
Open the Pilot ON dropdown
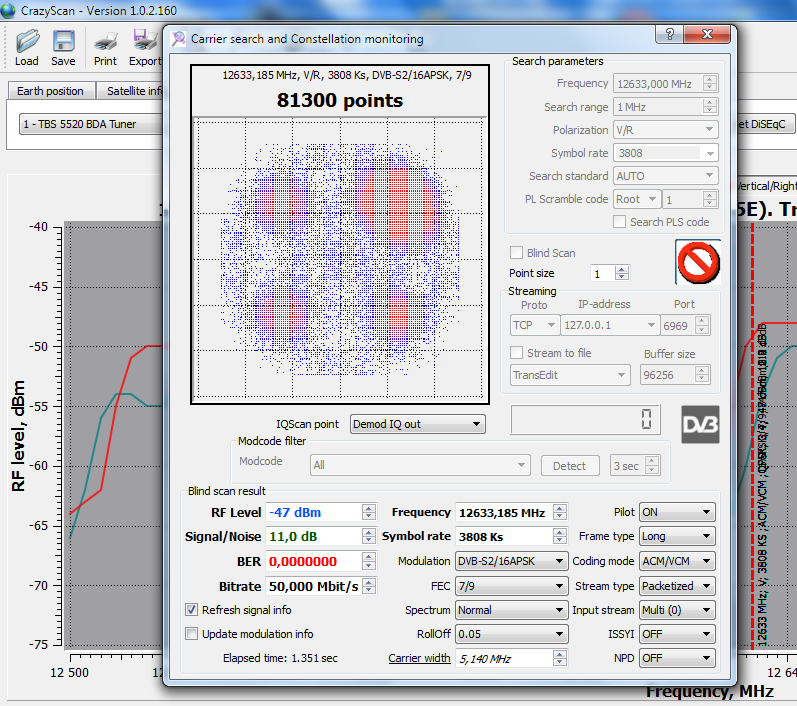677,512
